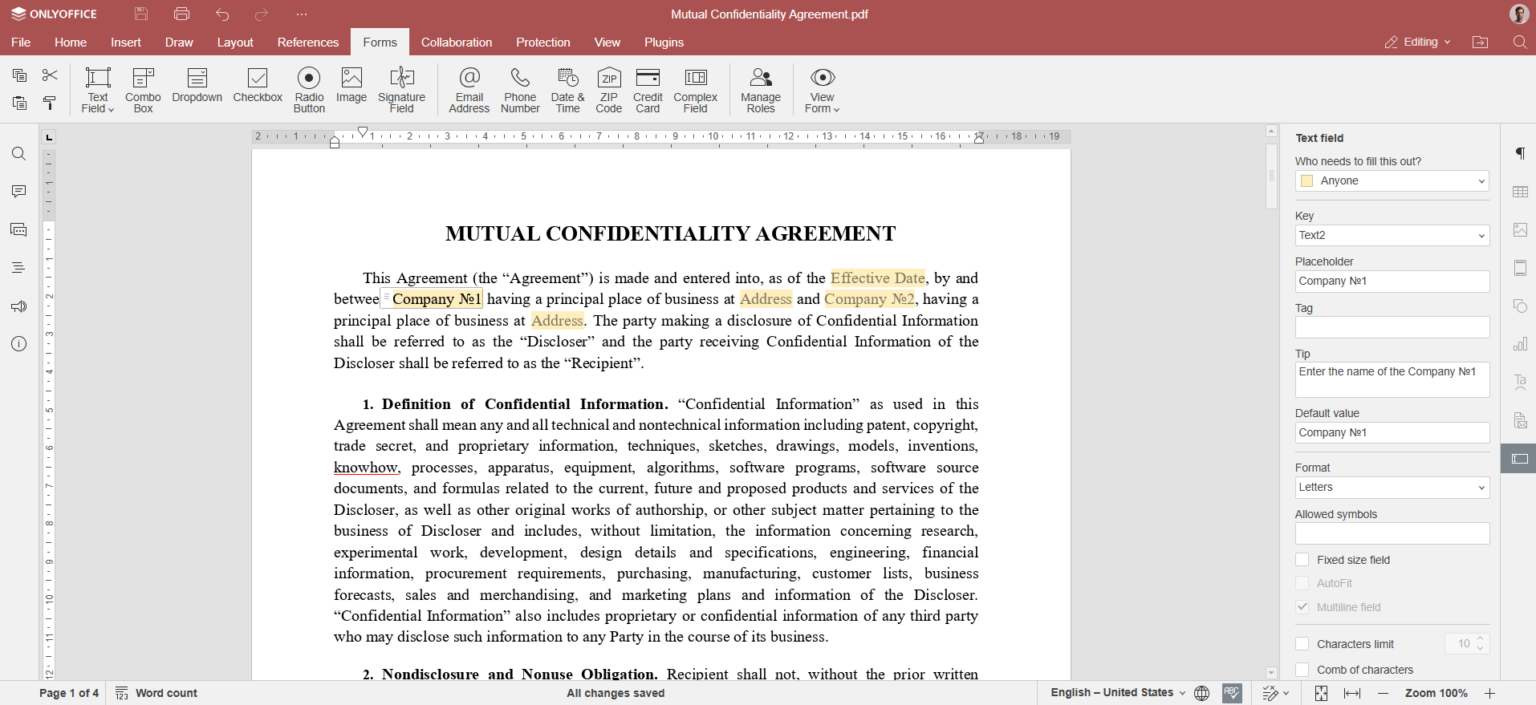Check the Comb of characters option
The image size is (1536, 705).
coord(1302,669)
